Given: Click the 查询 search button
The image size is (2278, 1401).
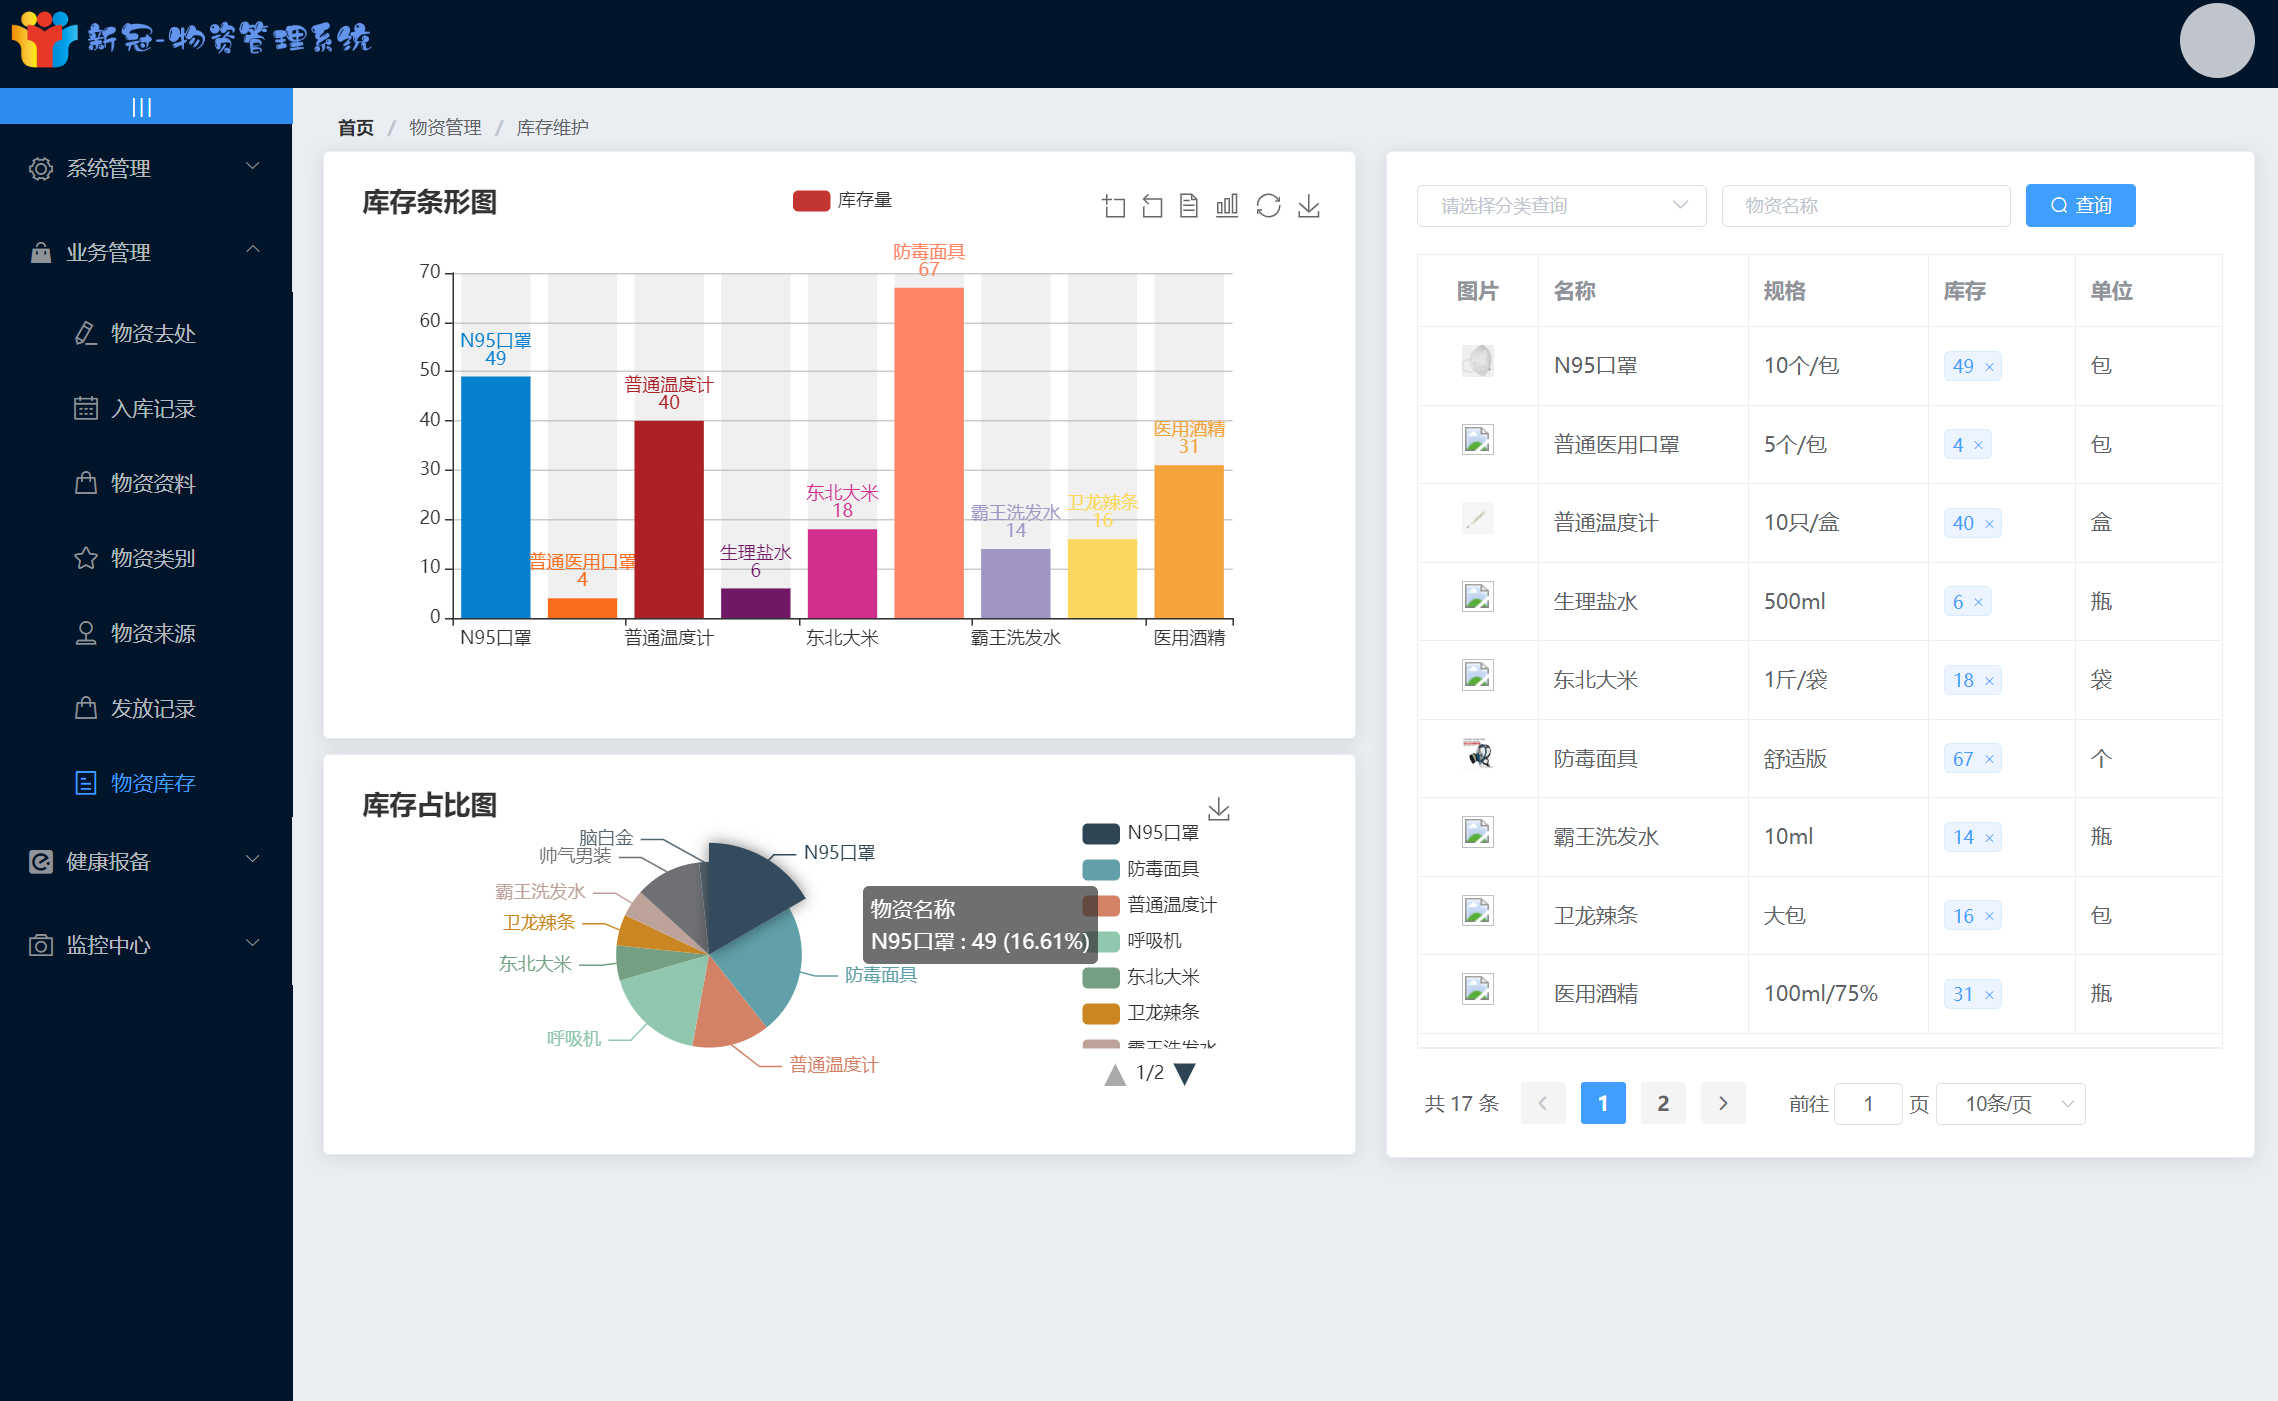Looking at the screenshot, I should coord(2080,205).
